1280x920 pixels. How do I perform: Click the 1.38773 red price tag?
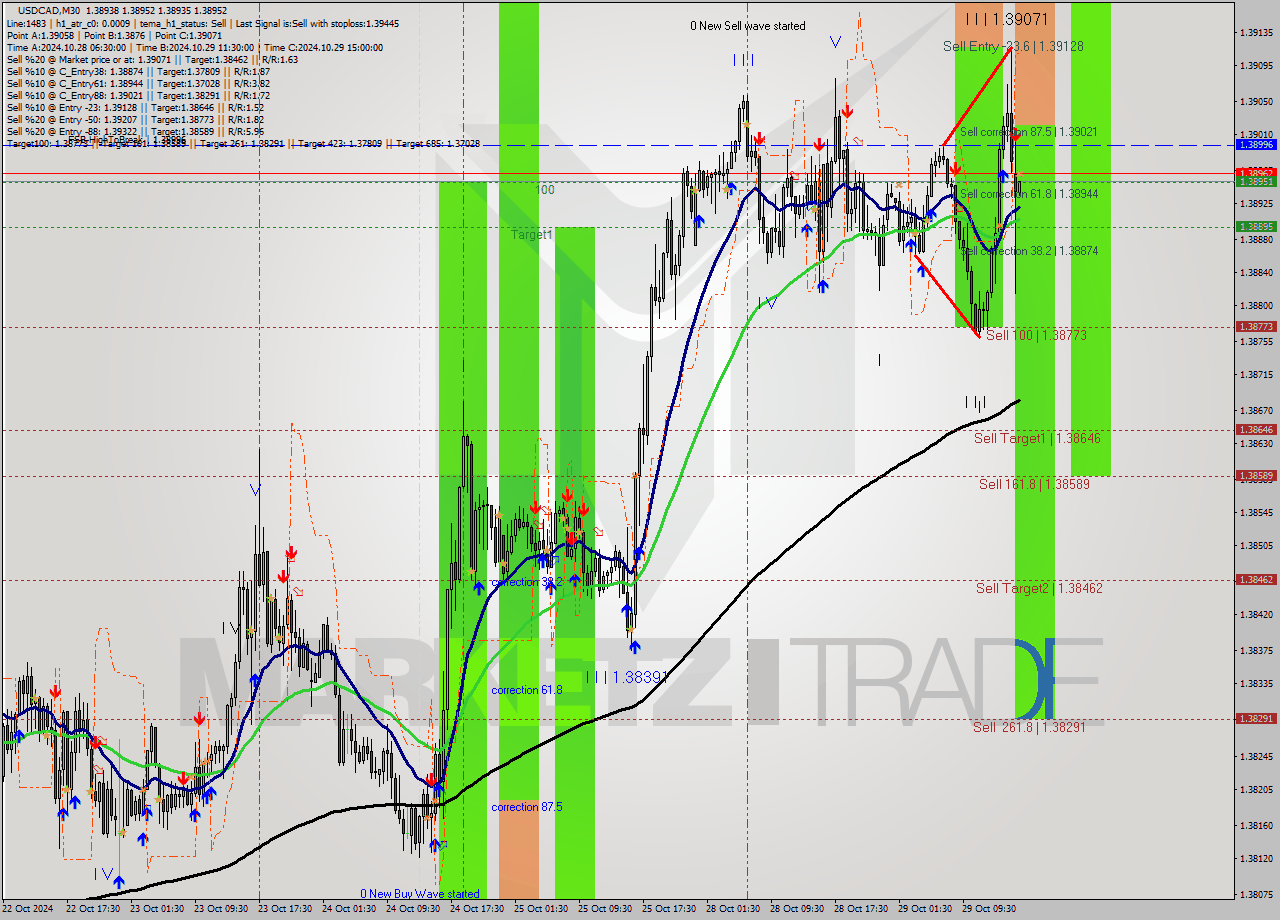click(x=1255, y=327)
